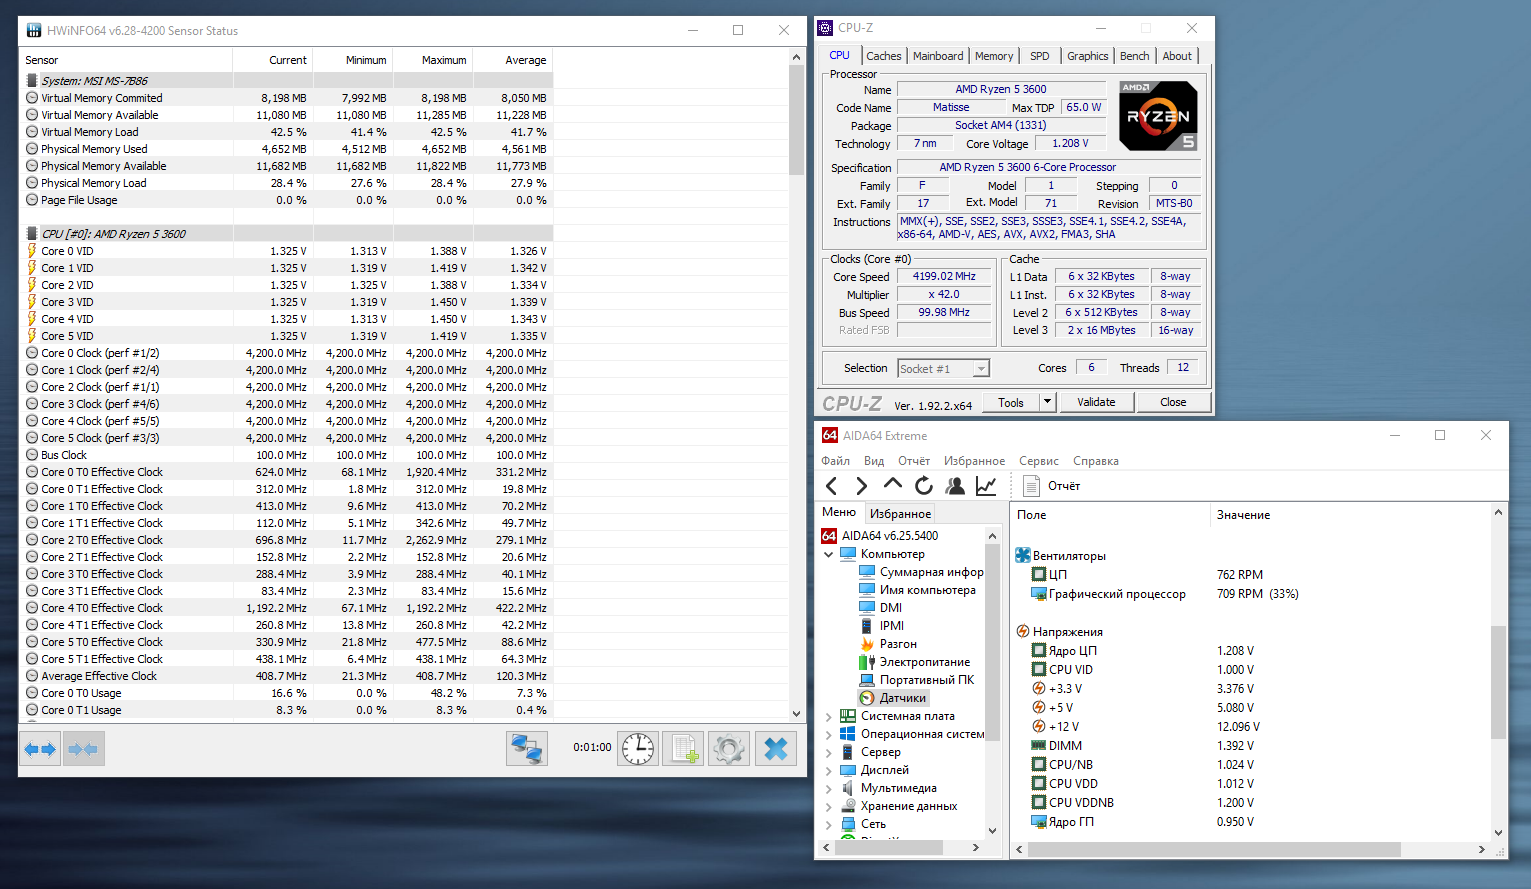The image size is (1531, 889).
Task: Open the Сервис menu in AIDA64
Action: (x=1039, y=461)
